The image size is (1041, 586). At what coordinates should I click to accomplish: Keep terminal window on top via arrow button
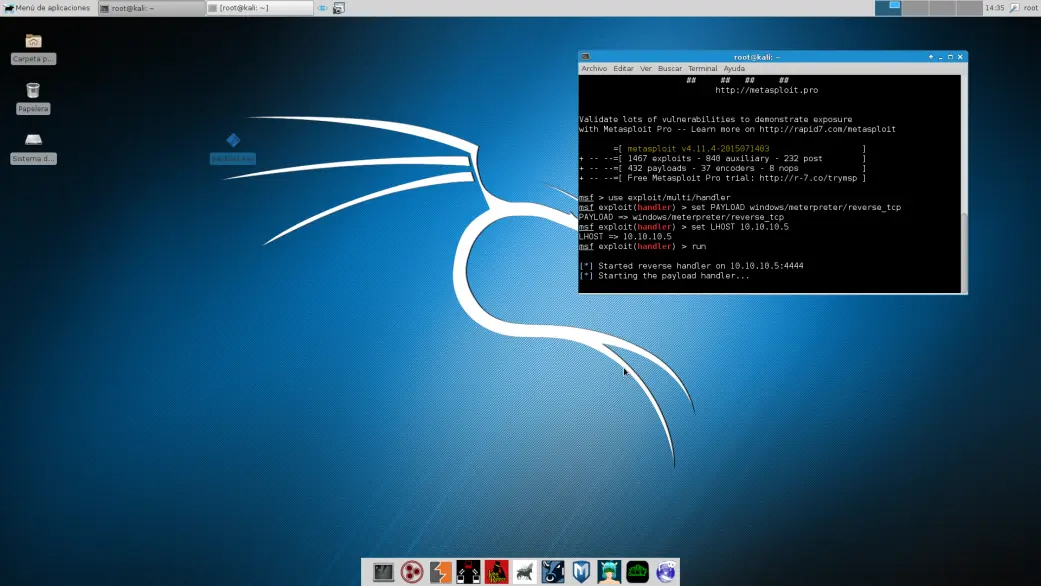tap(931, 57)
